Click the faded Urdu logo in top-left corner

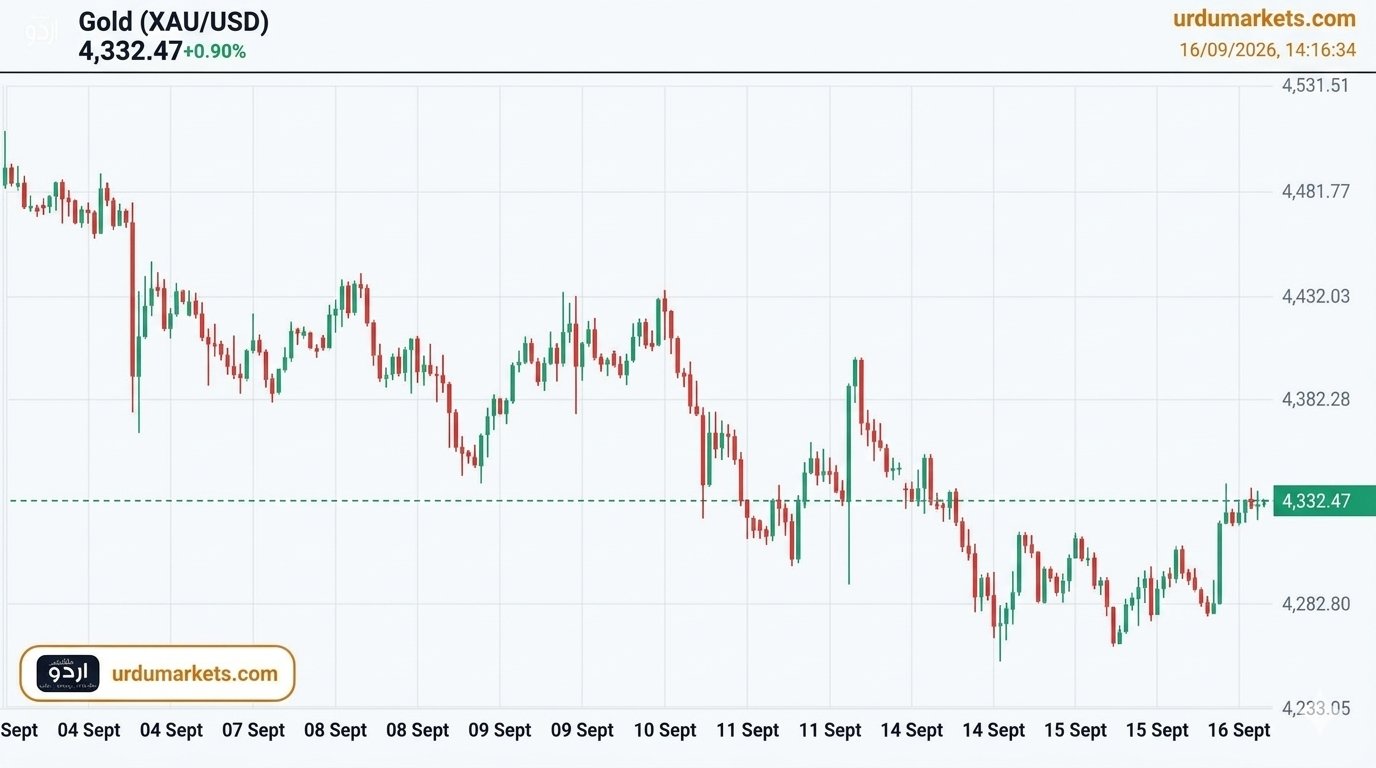[42, 31]
